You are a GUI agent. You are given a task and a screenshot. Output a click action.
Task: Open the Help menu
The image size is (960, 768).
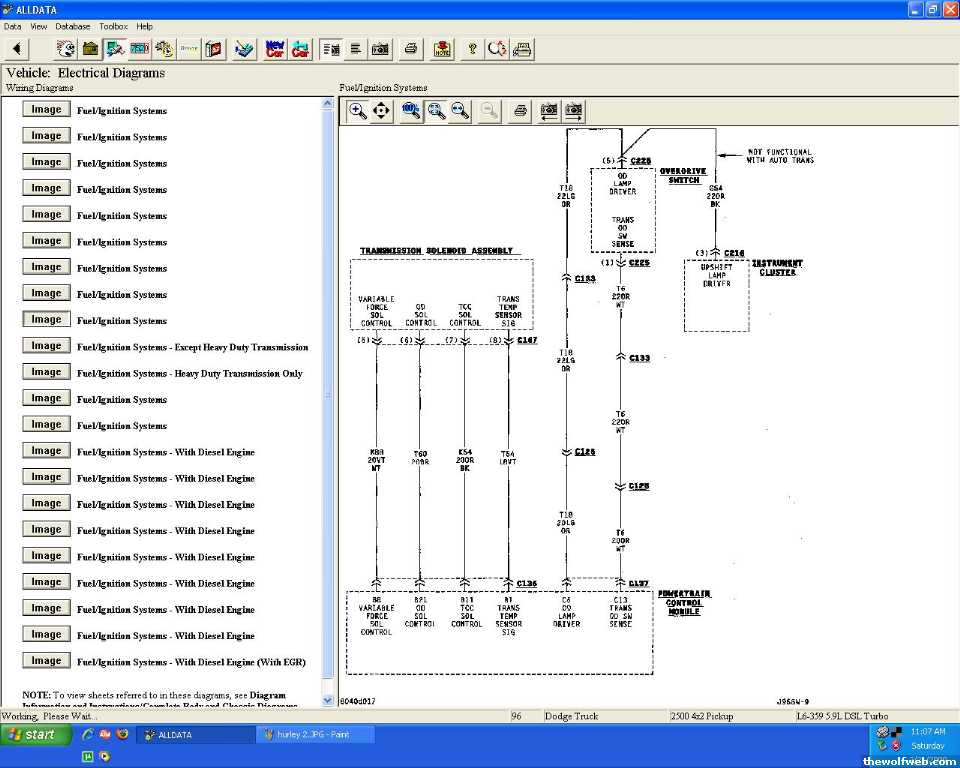tap(144, 26)
